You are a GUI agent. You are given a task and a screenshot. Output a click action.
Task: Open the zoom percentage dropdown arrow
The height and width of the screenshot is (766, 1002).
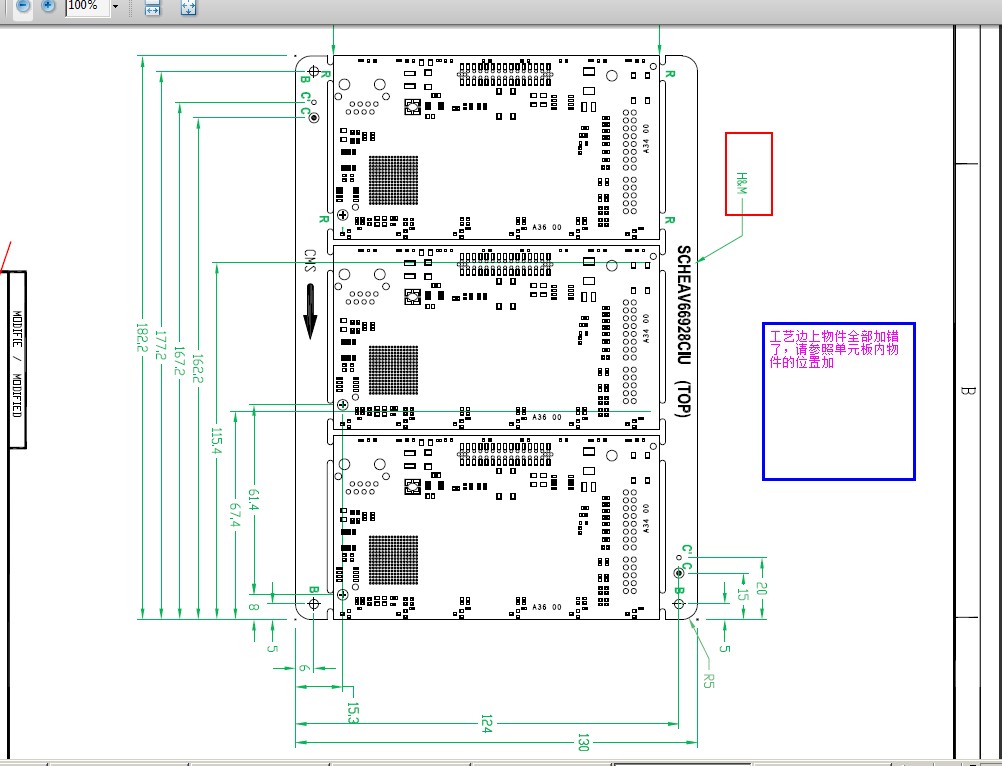[116, 6]
